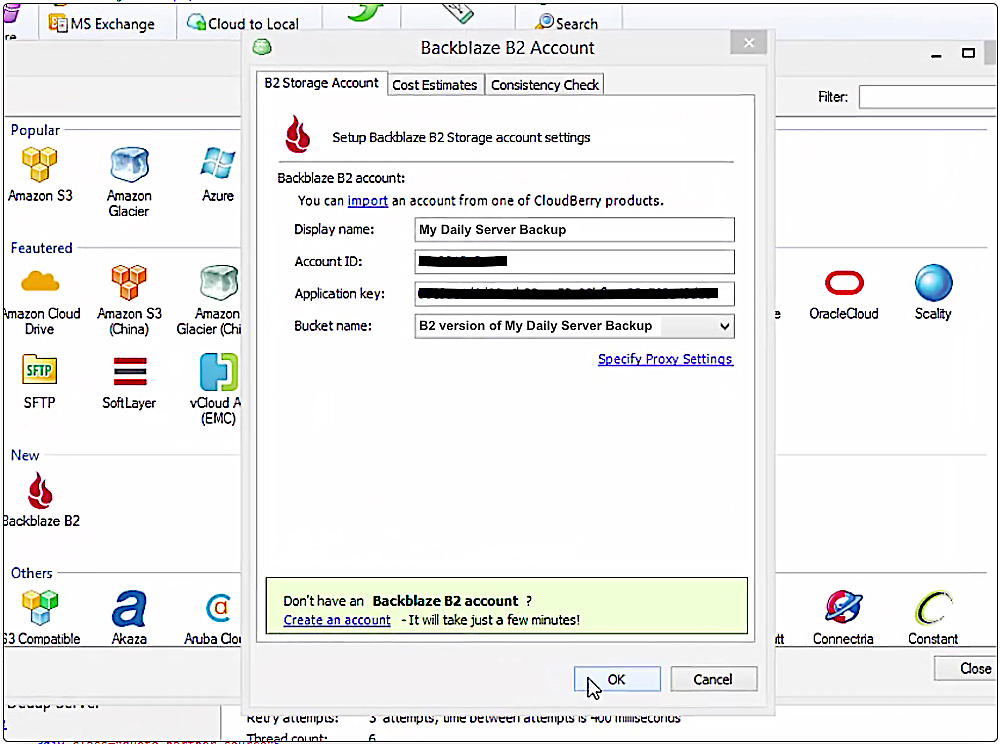The width and height of the screenshot is (1000, 744).
Task: Follow the Create an account link
Action: click(x=337, y=620)
